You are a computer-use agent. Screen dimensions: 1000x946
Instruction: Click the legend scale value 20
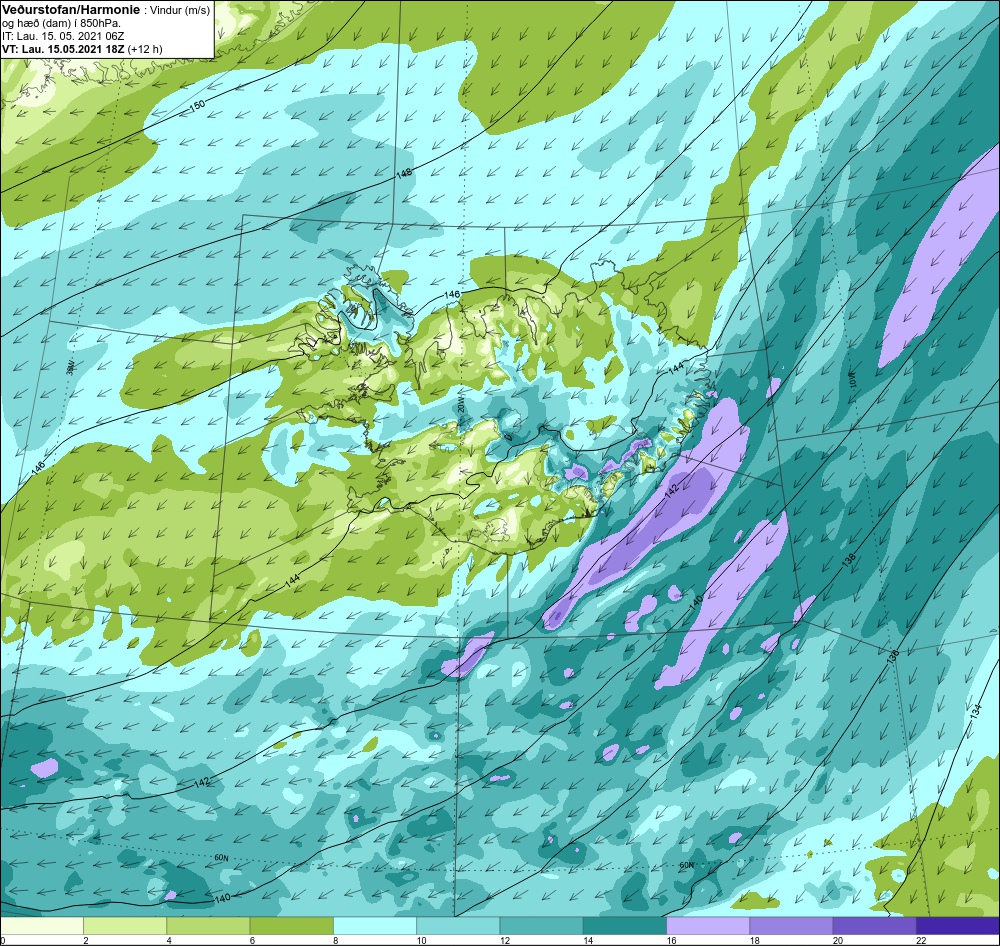pyautogui.click(x=837, y=940)
